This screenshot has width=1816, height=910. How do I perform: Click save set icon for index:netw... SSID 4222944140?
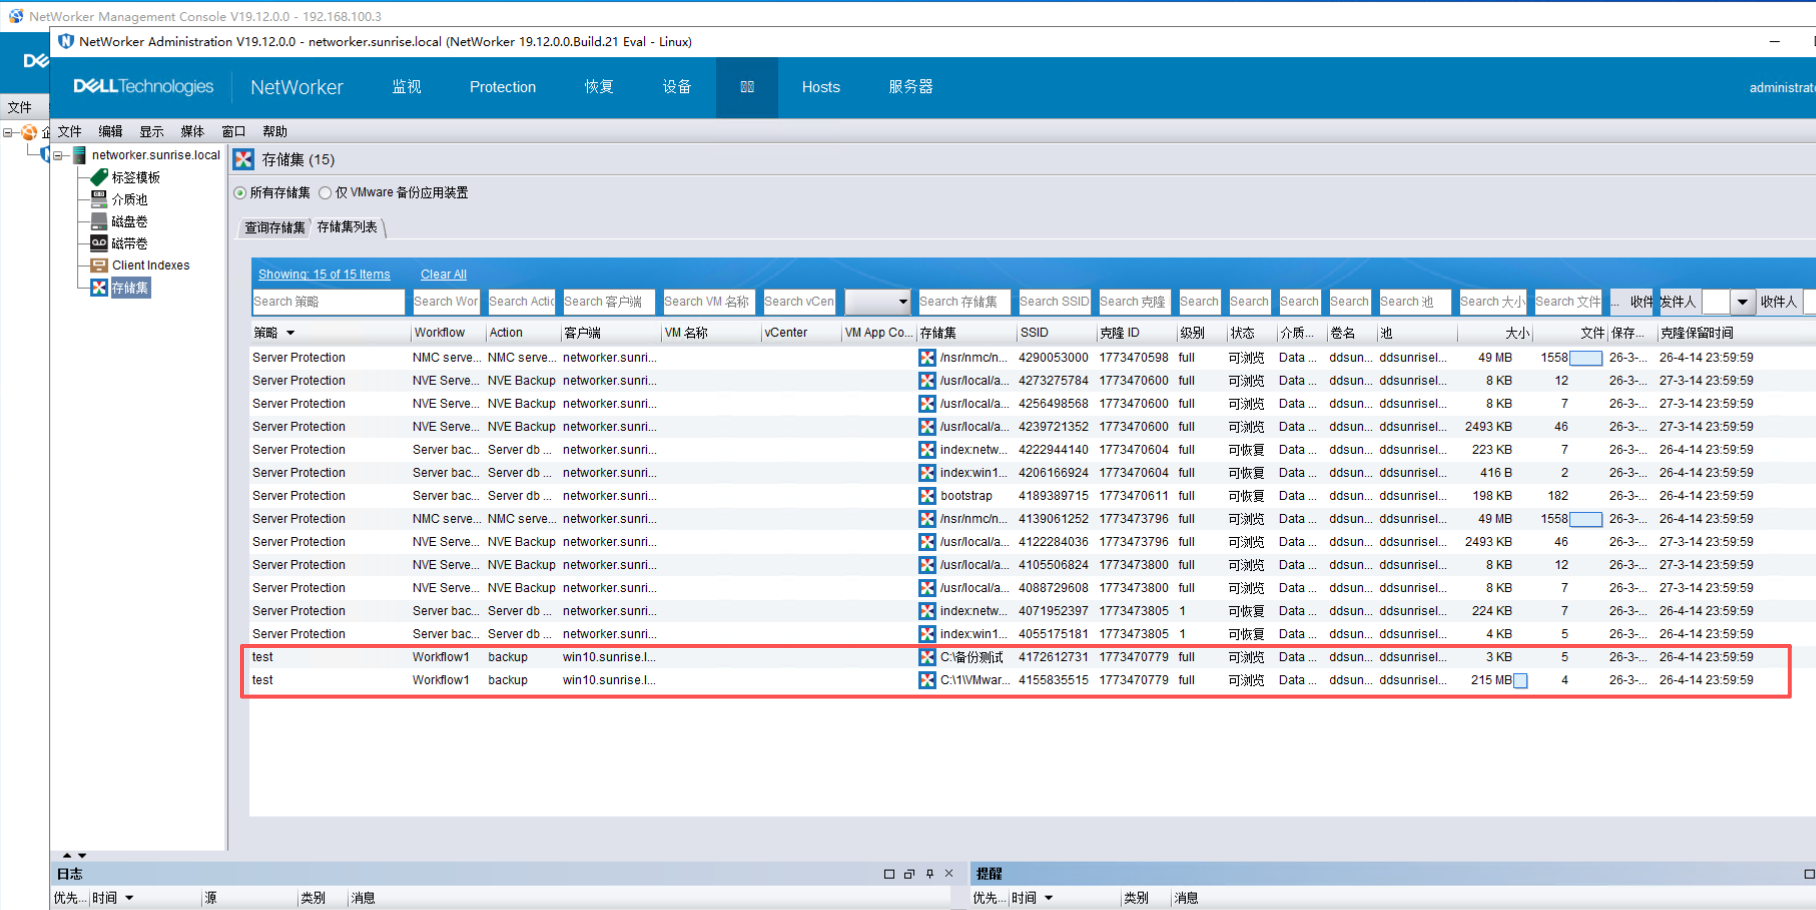(927, 449)
